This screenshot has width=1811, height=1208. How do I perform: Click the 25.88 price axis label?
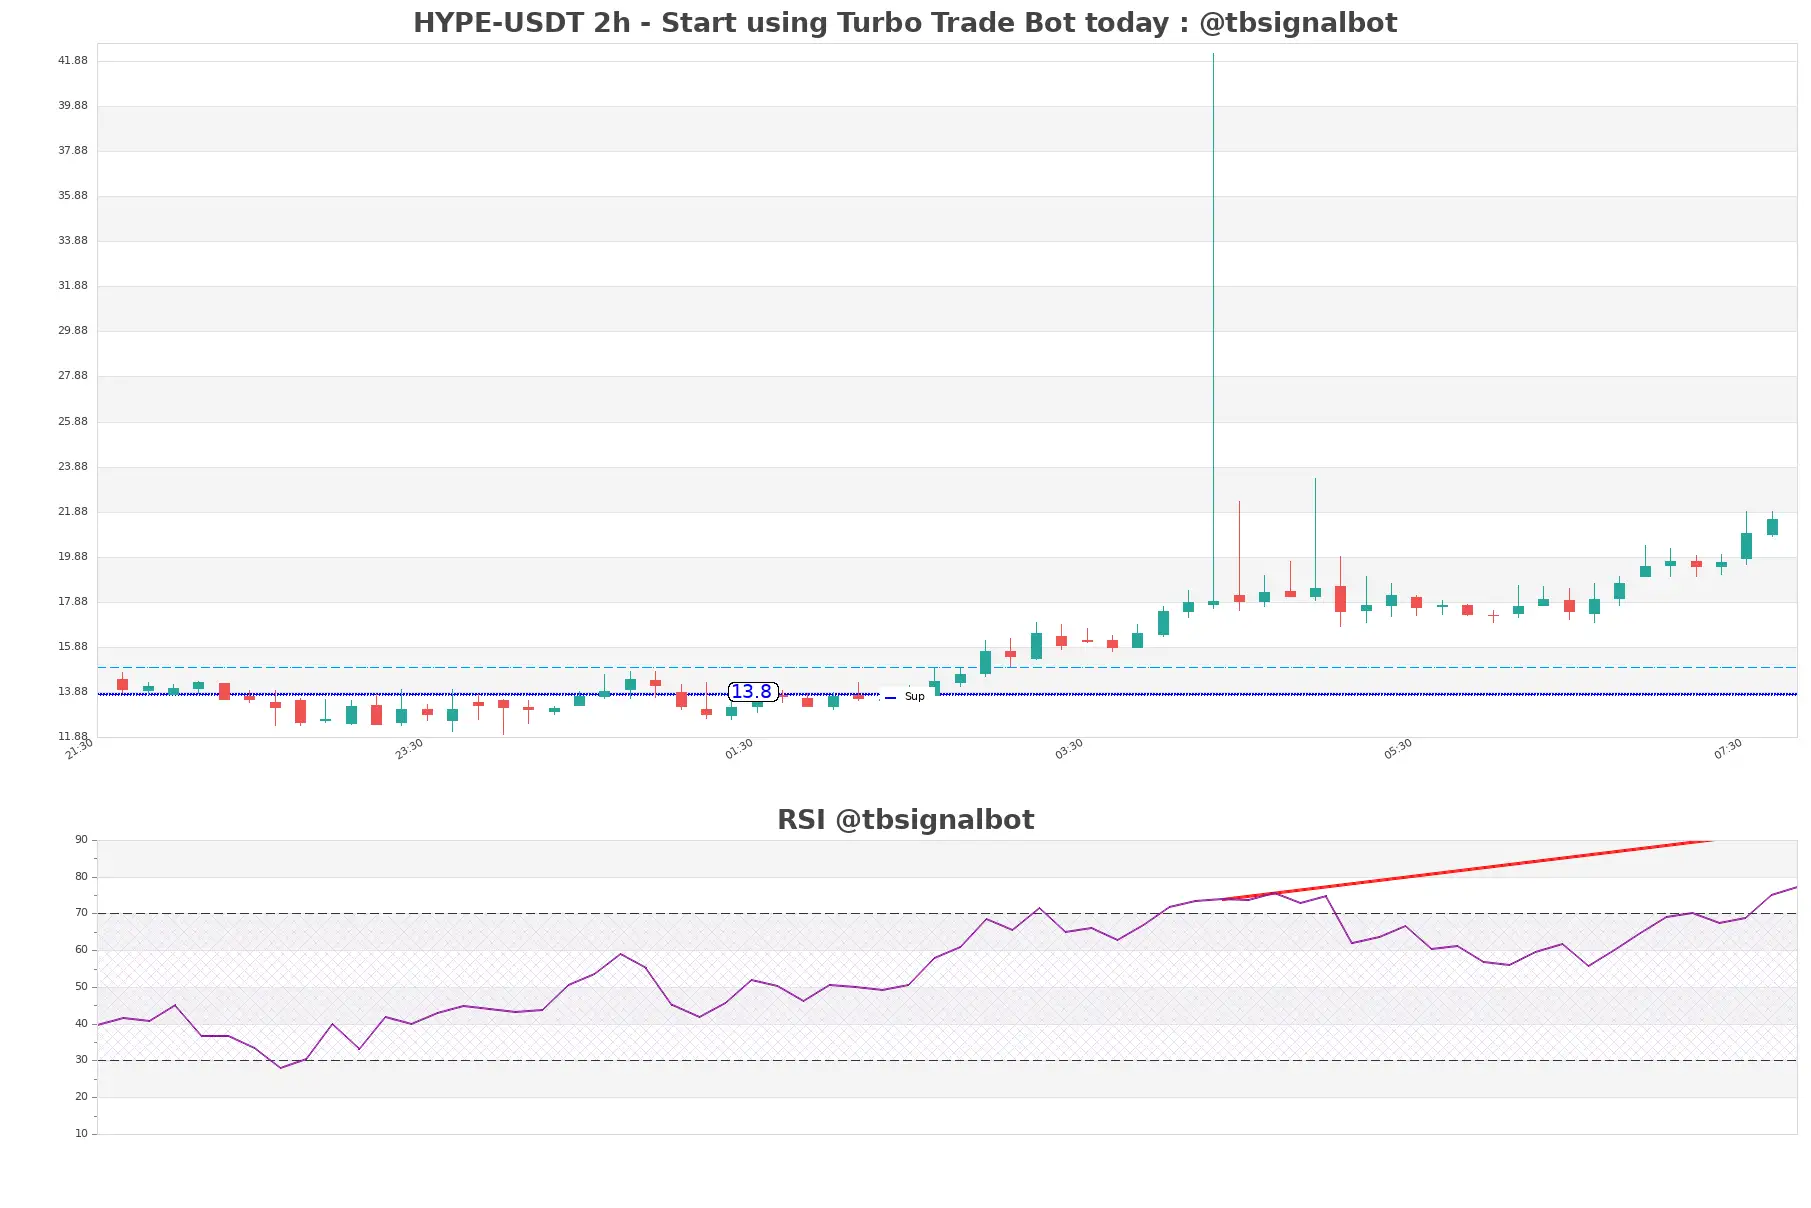tap(72, 422)
